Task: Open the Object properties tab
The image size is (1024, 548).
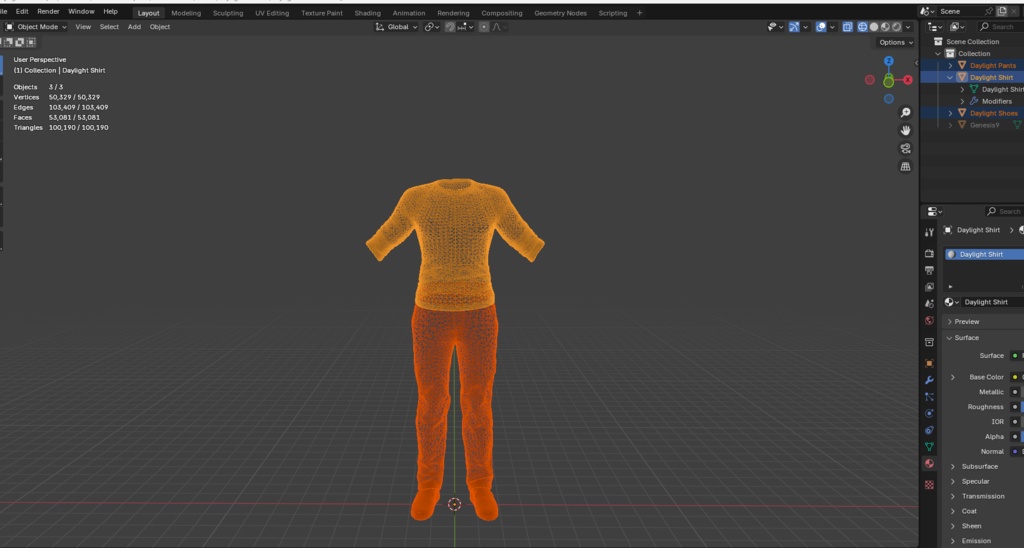Action: 929,363
